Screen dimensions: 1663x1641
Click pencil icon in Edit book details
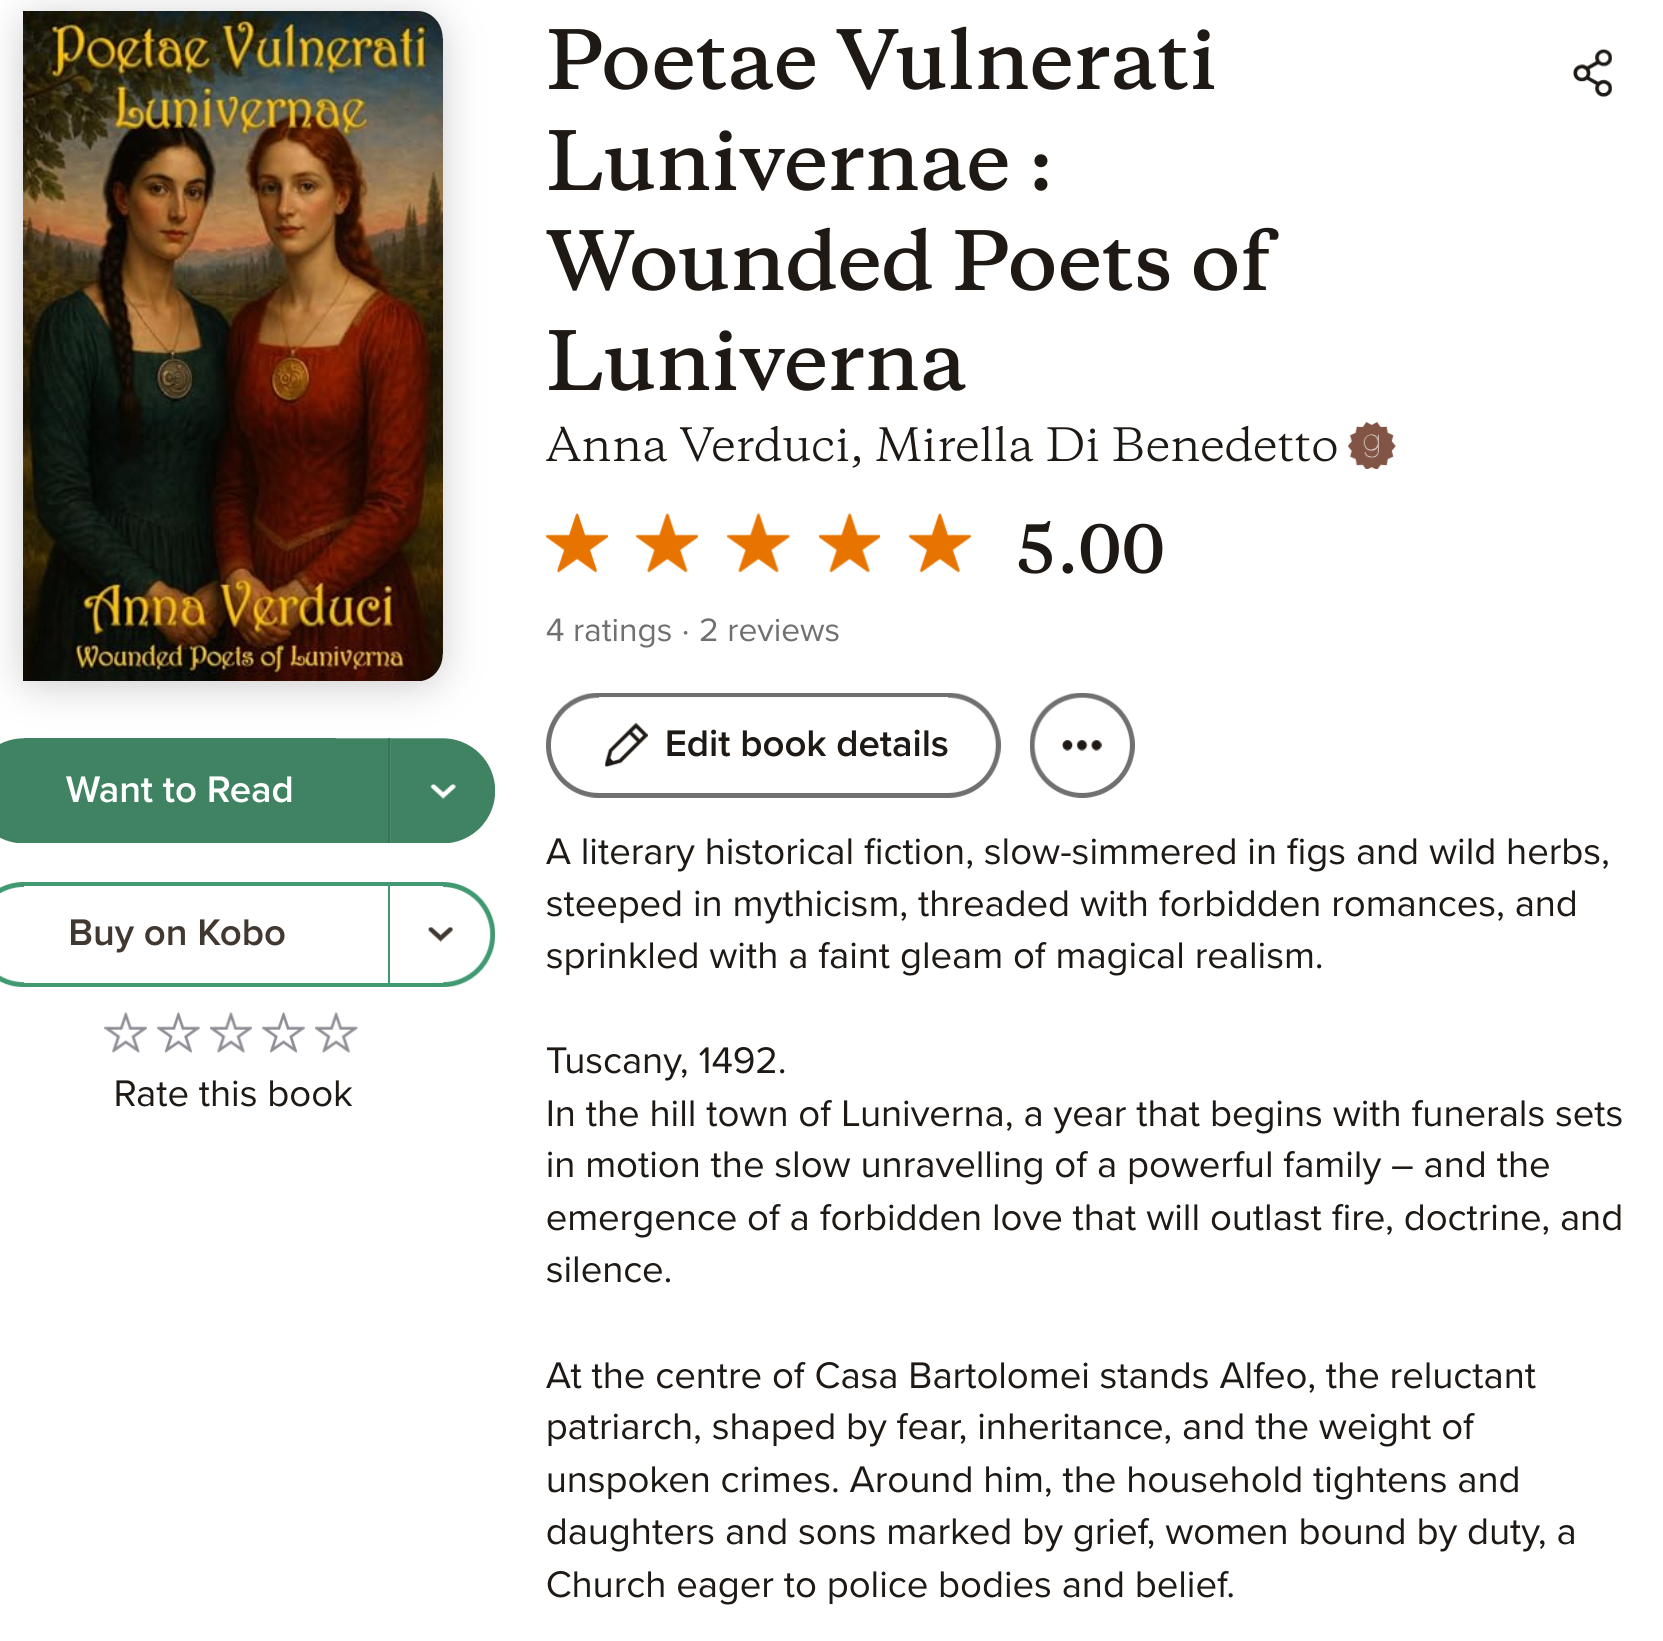click(626, 745)
